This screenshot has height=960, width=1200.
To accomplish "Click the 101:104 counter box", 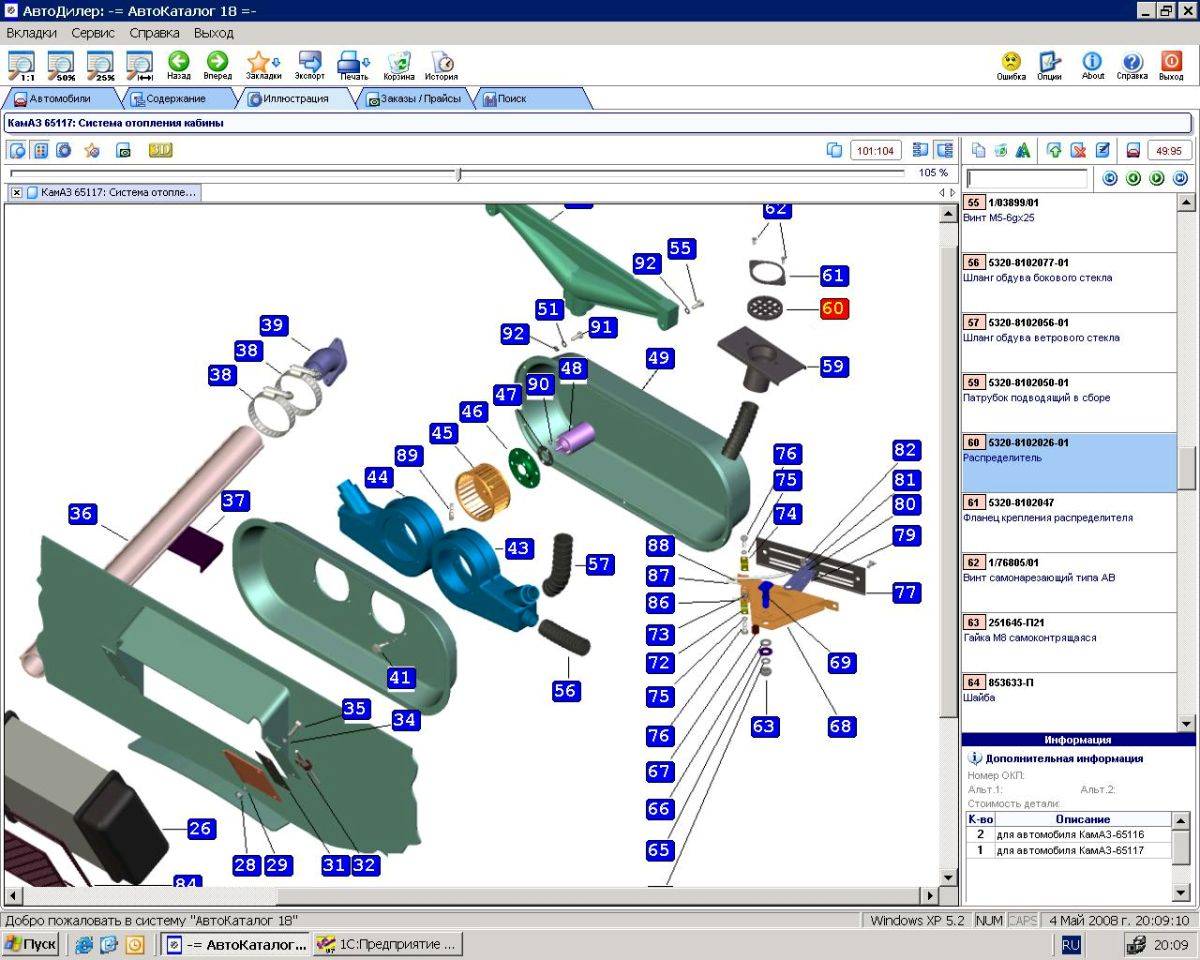I will pyautogui.click(x=876, y=150).
